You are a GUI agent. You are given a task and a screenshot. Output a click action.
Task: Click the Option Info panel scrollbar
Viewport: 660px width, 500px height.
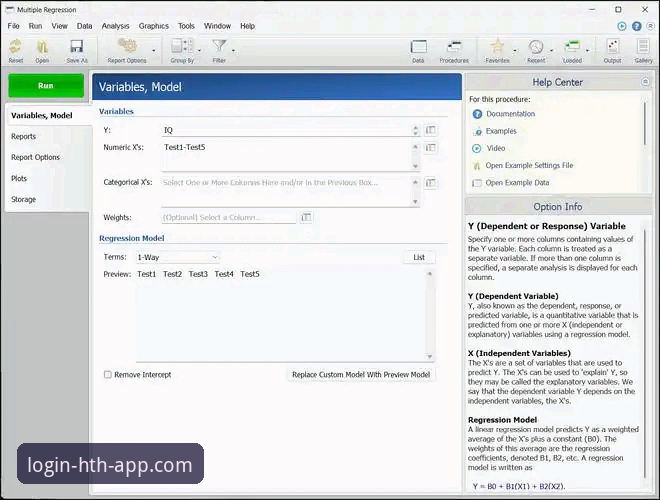point(645,354)
